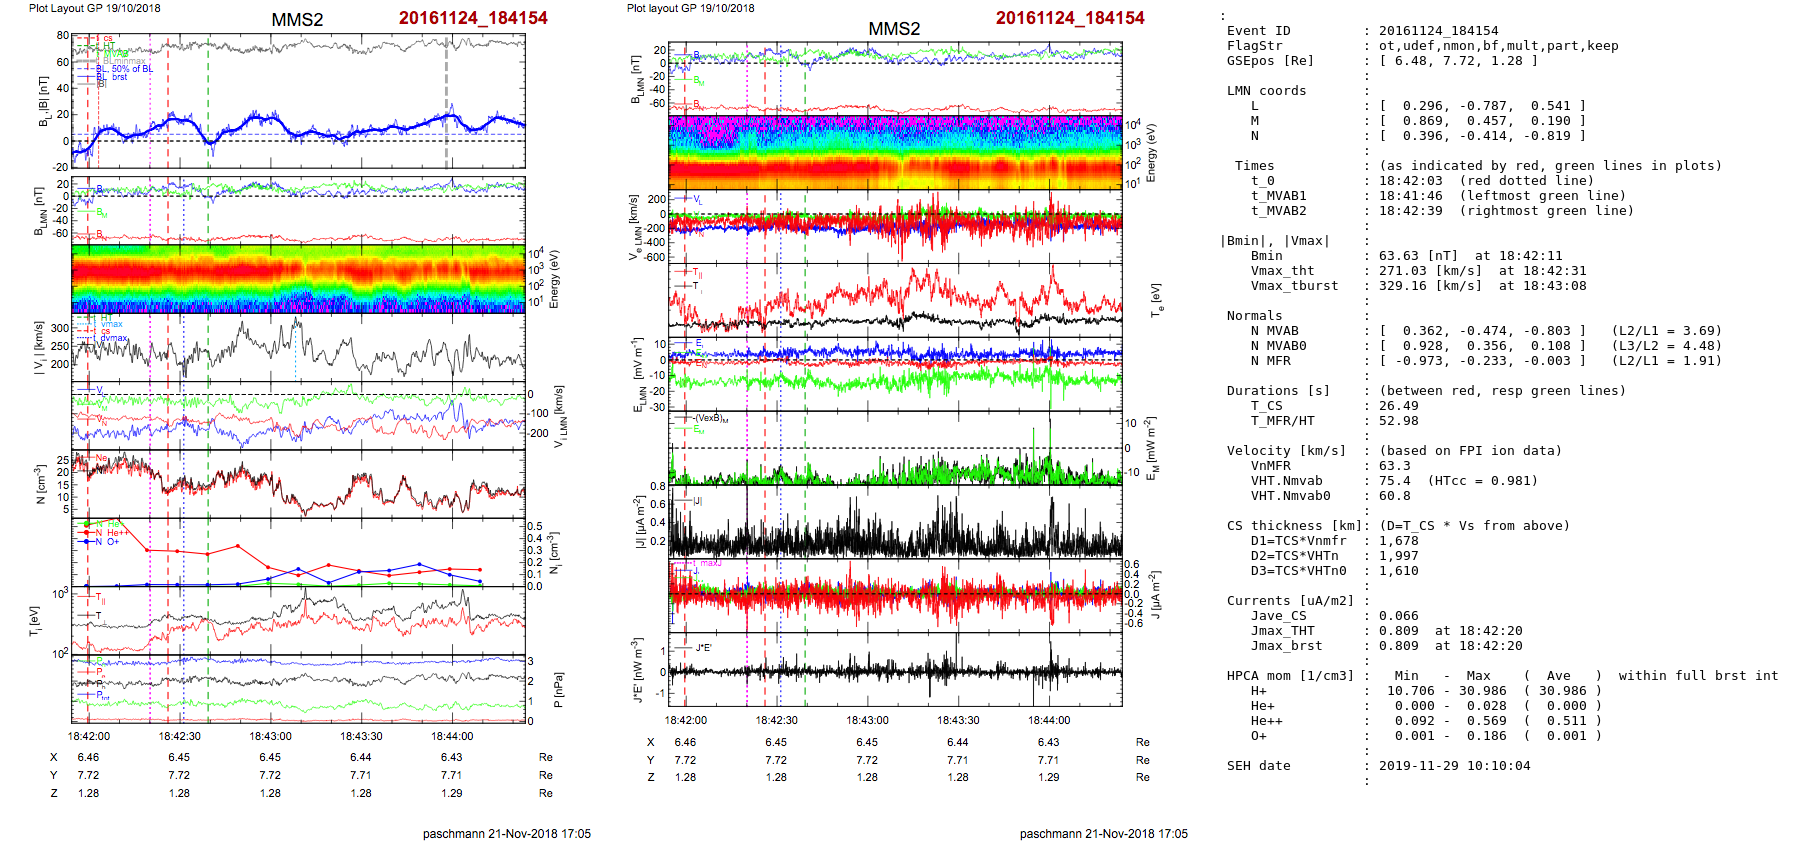
Task: Click the thick gray dashed line in the top-left panel
Action: tap(446, 100)
